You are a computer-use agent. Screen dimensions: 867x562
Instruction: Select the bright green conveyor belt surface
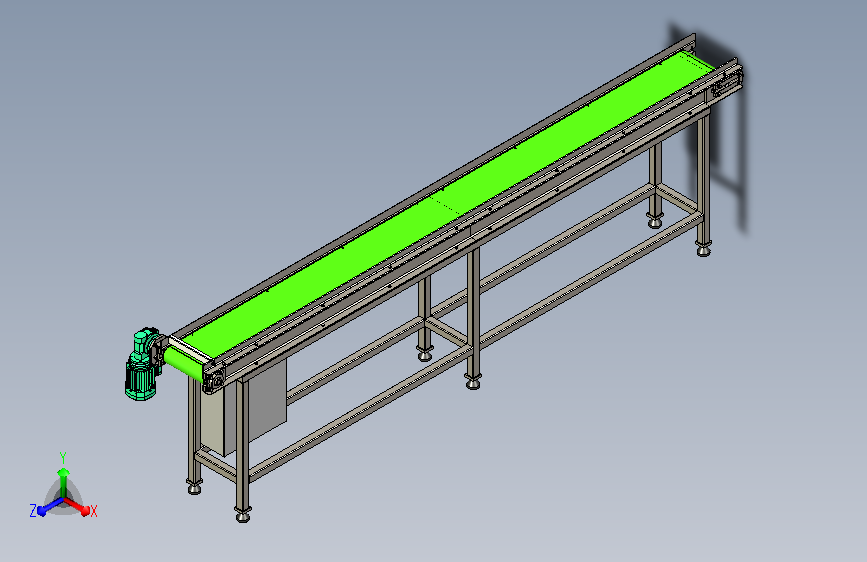442,207
